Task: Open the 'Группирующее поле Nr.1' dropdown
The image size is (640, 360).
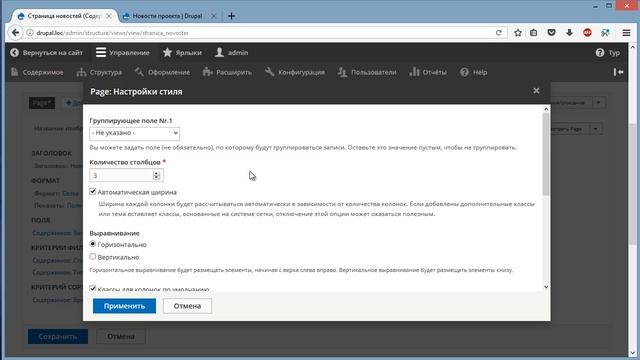Action: click(x=134, y=133)
